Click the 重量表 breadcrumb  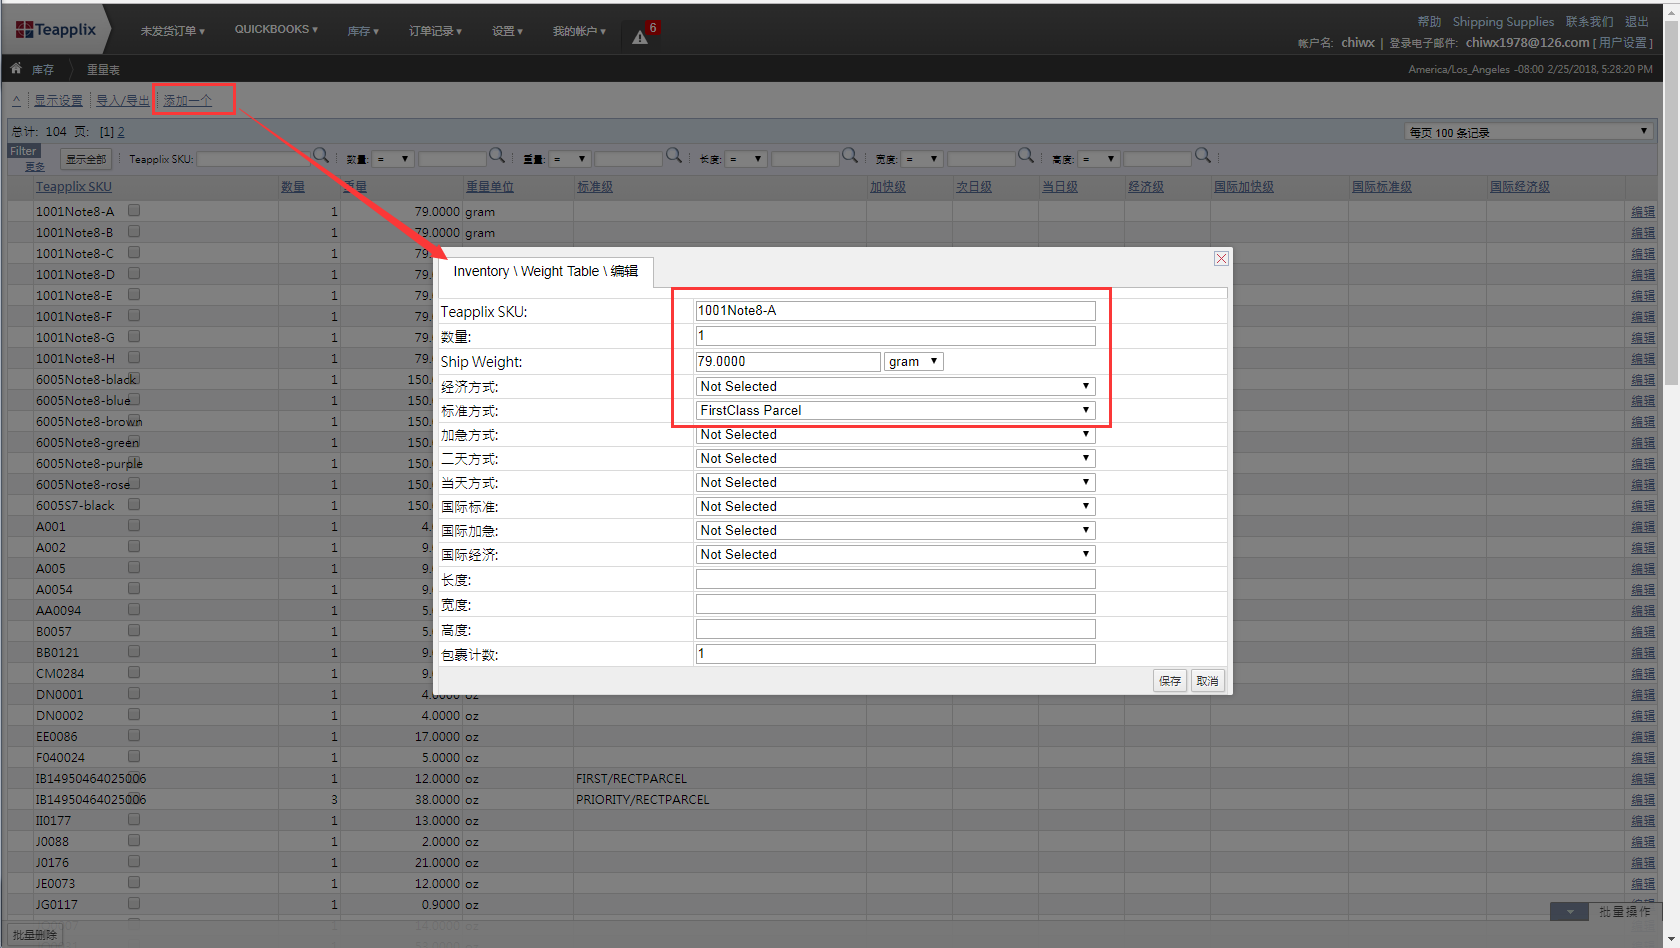[103, 70]
